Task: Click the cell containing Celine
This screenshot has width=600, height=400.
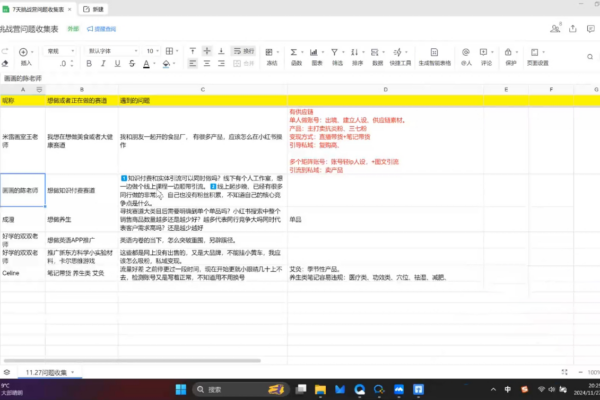Action: [23, 273]
